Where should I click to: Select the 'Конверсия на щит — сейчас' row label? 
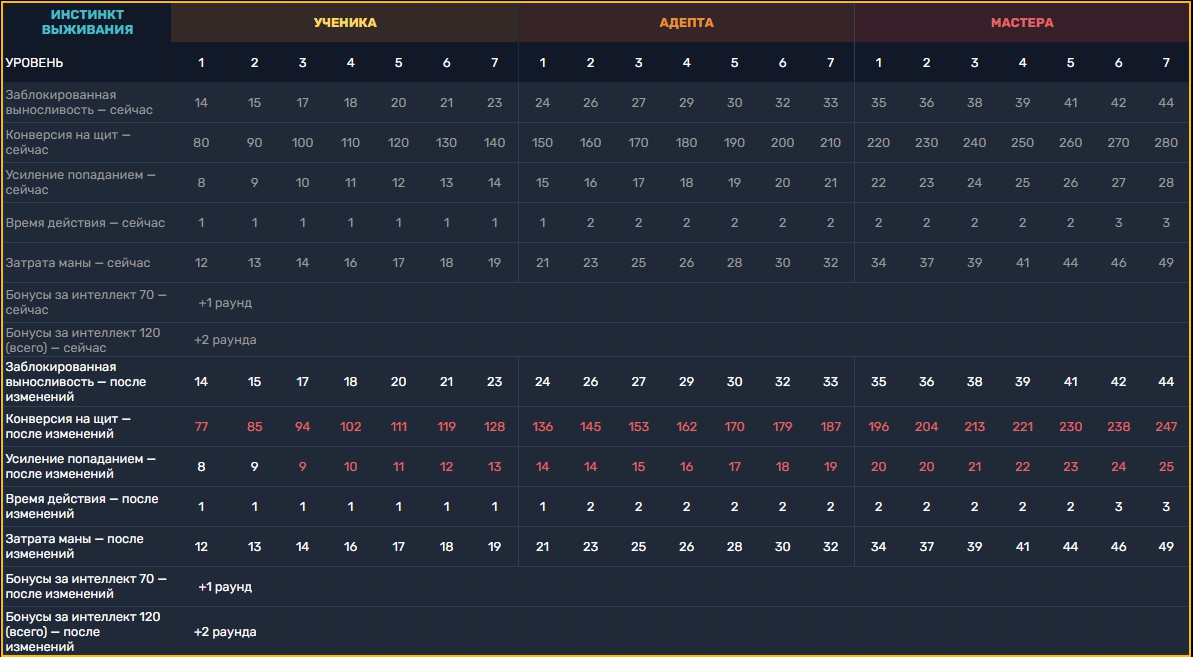point(68,142)
